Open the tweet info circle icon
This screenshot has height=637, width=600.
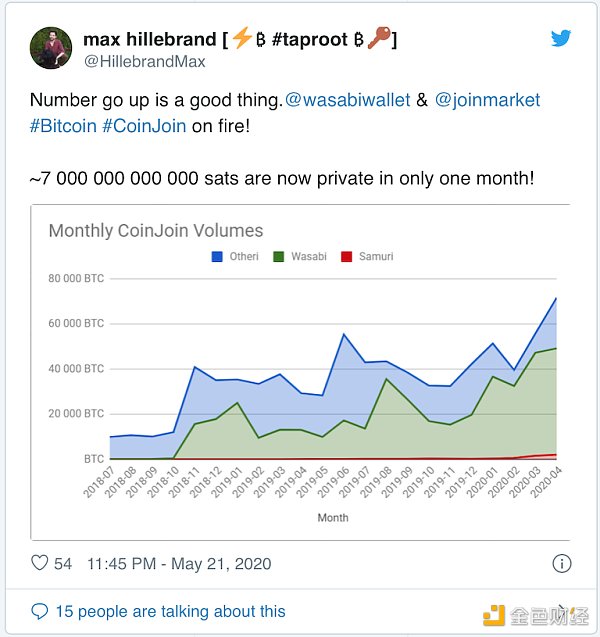coord(561,563)
